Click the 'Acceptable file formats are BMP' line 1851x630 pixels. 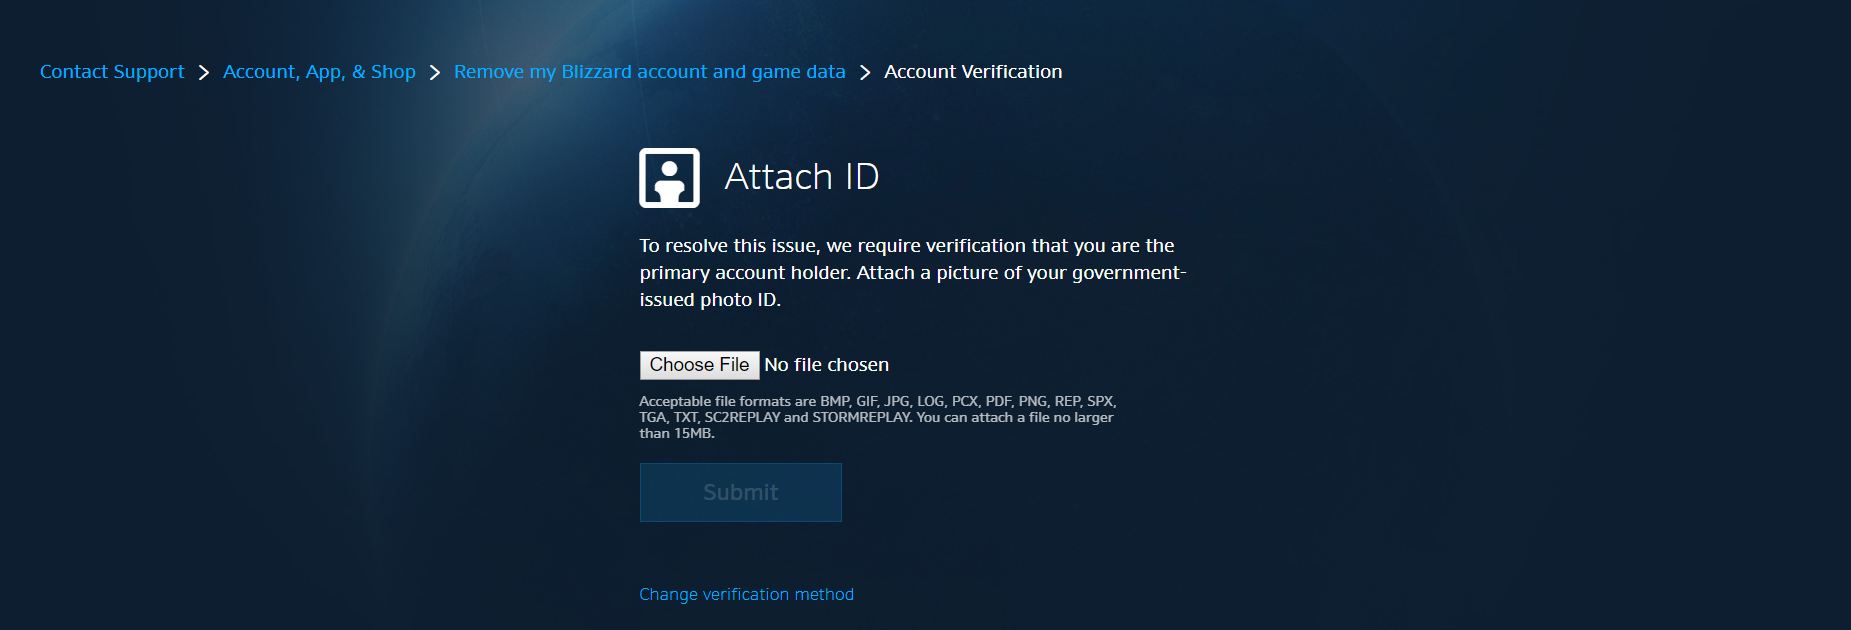click(x=878, y=401)
